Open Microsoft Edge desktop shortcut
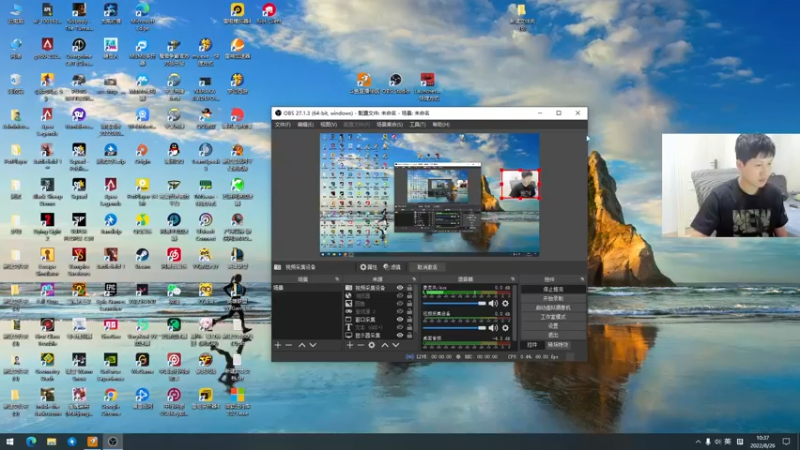The width and height of the screenshot is (800, 450). pos(142,16)
